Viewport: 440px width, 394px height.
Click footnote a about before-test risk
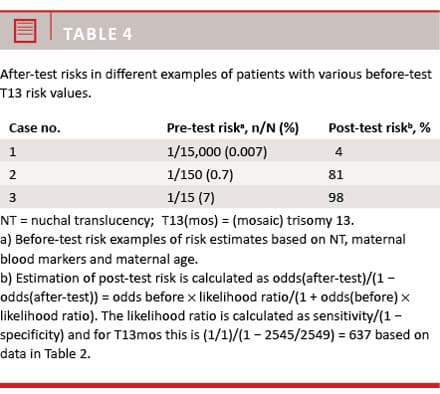coord(203,249)
